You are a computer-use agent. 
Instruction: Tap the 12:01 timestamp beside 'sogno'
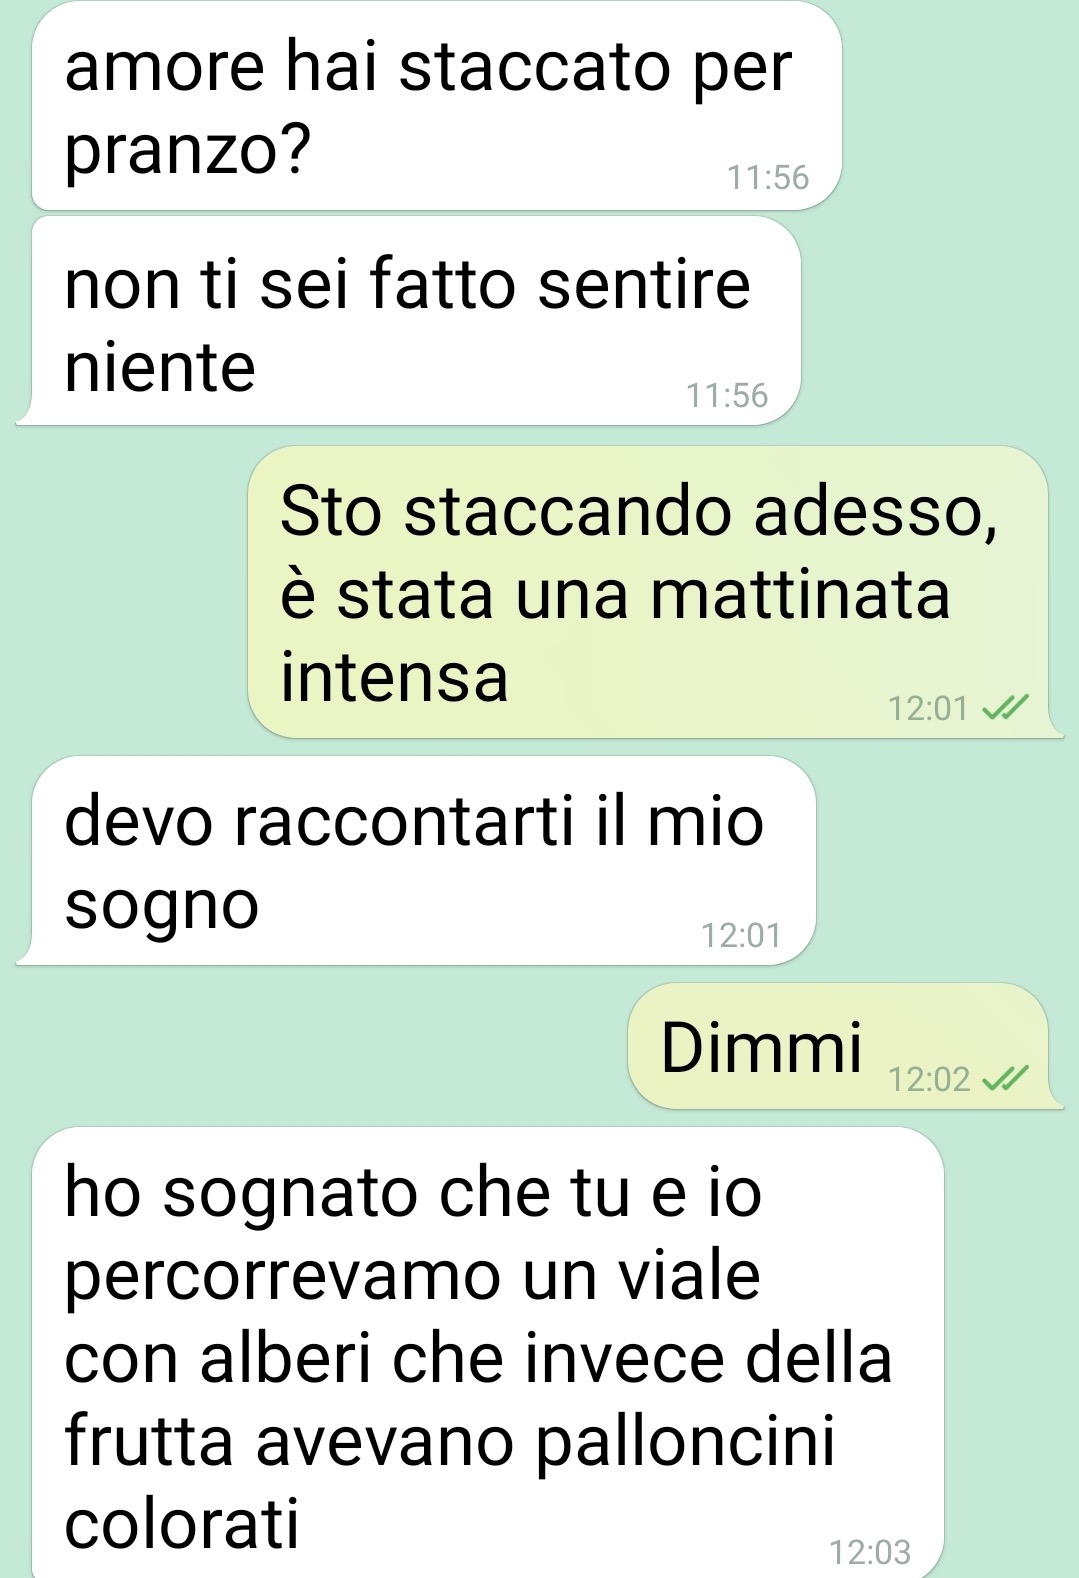click(x=741, y=935)
